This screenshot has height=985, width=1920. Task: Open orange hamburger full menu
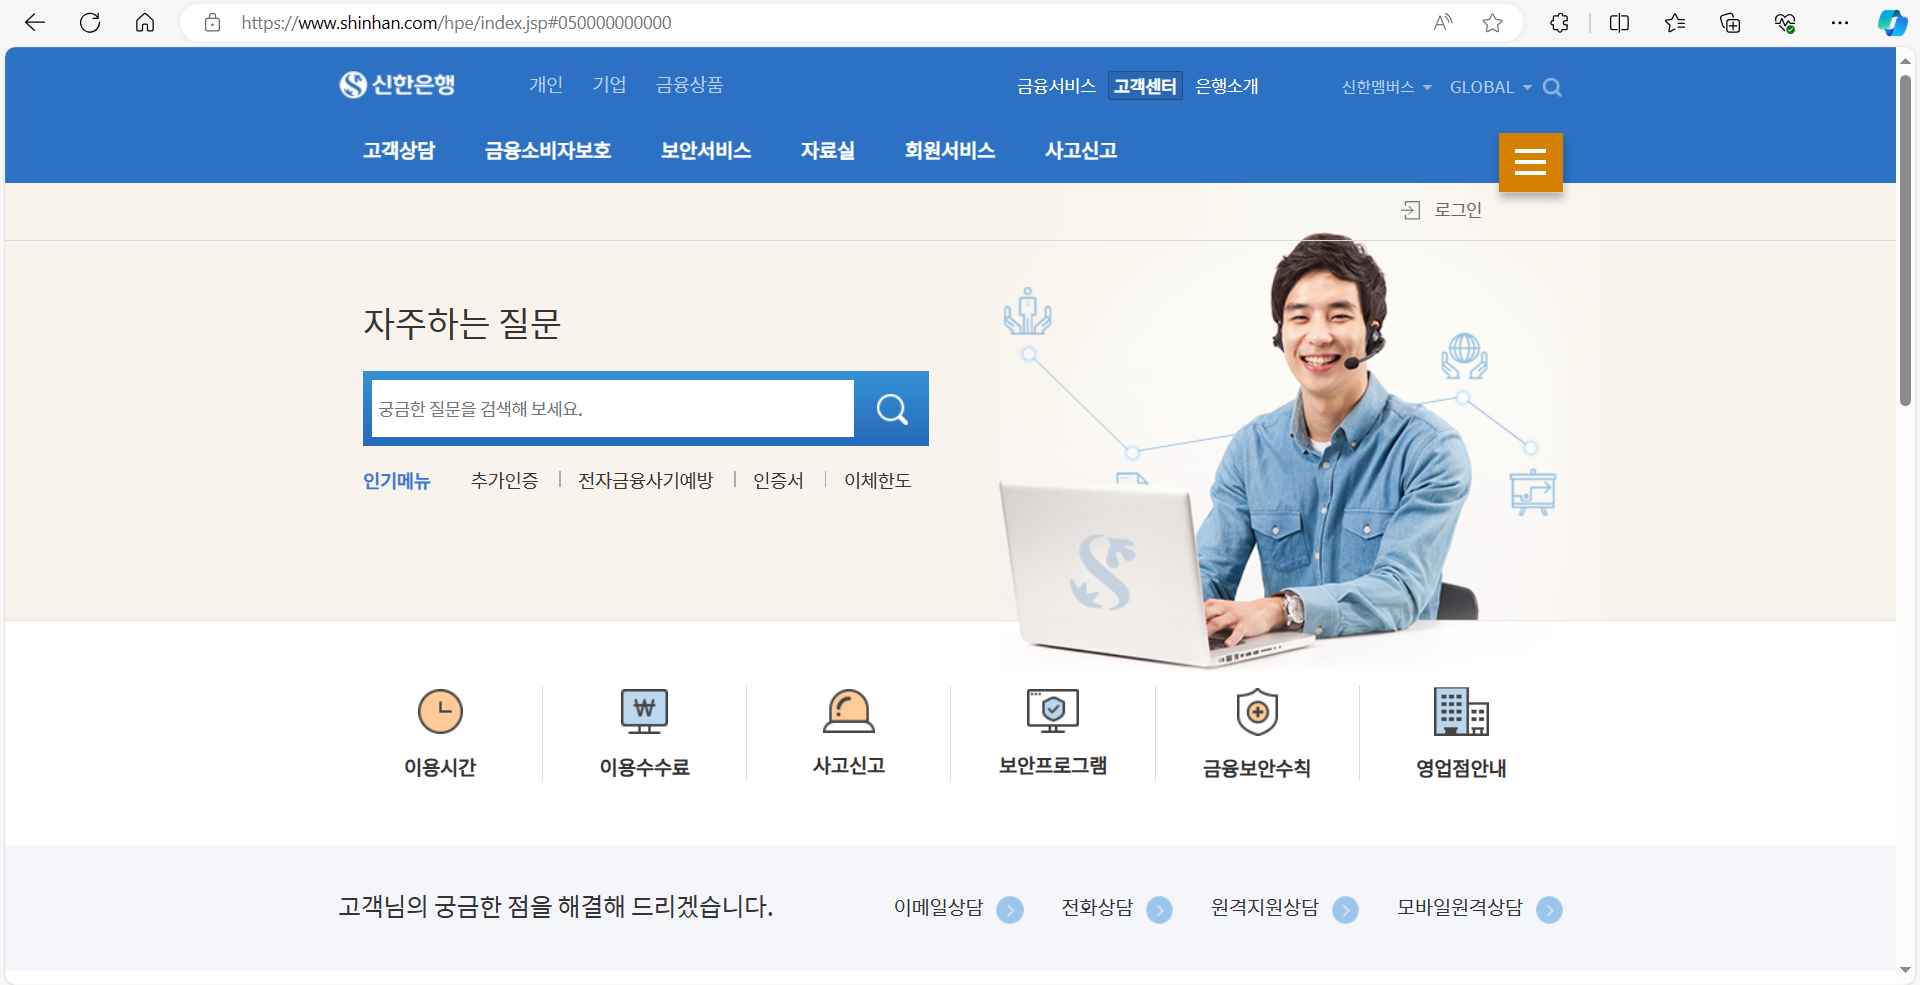pos(1530,162)
